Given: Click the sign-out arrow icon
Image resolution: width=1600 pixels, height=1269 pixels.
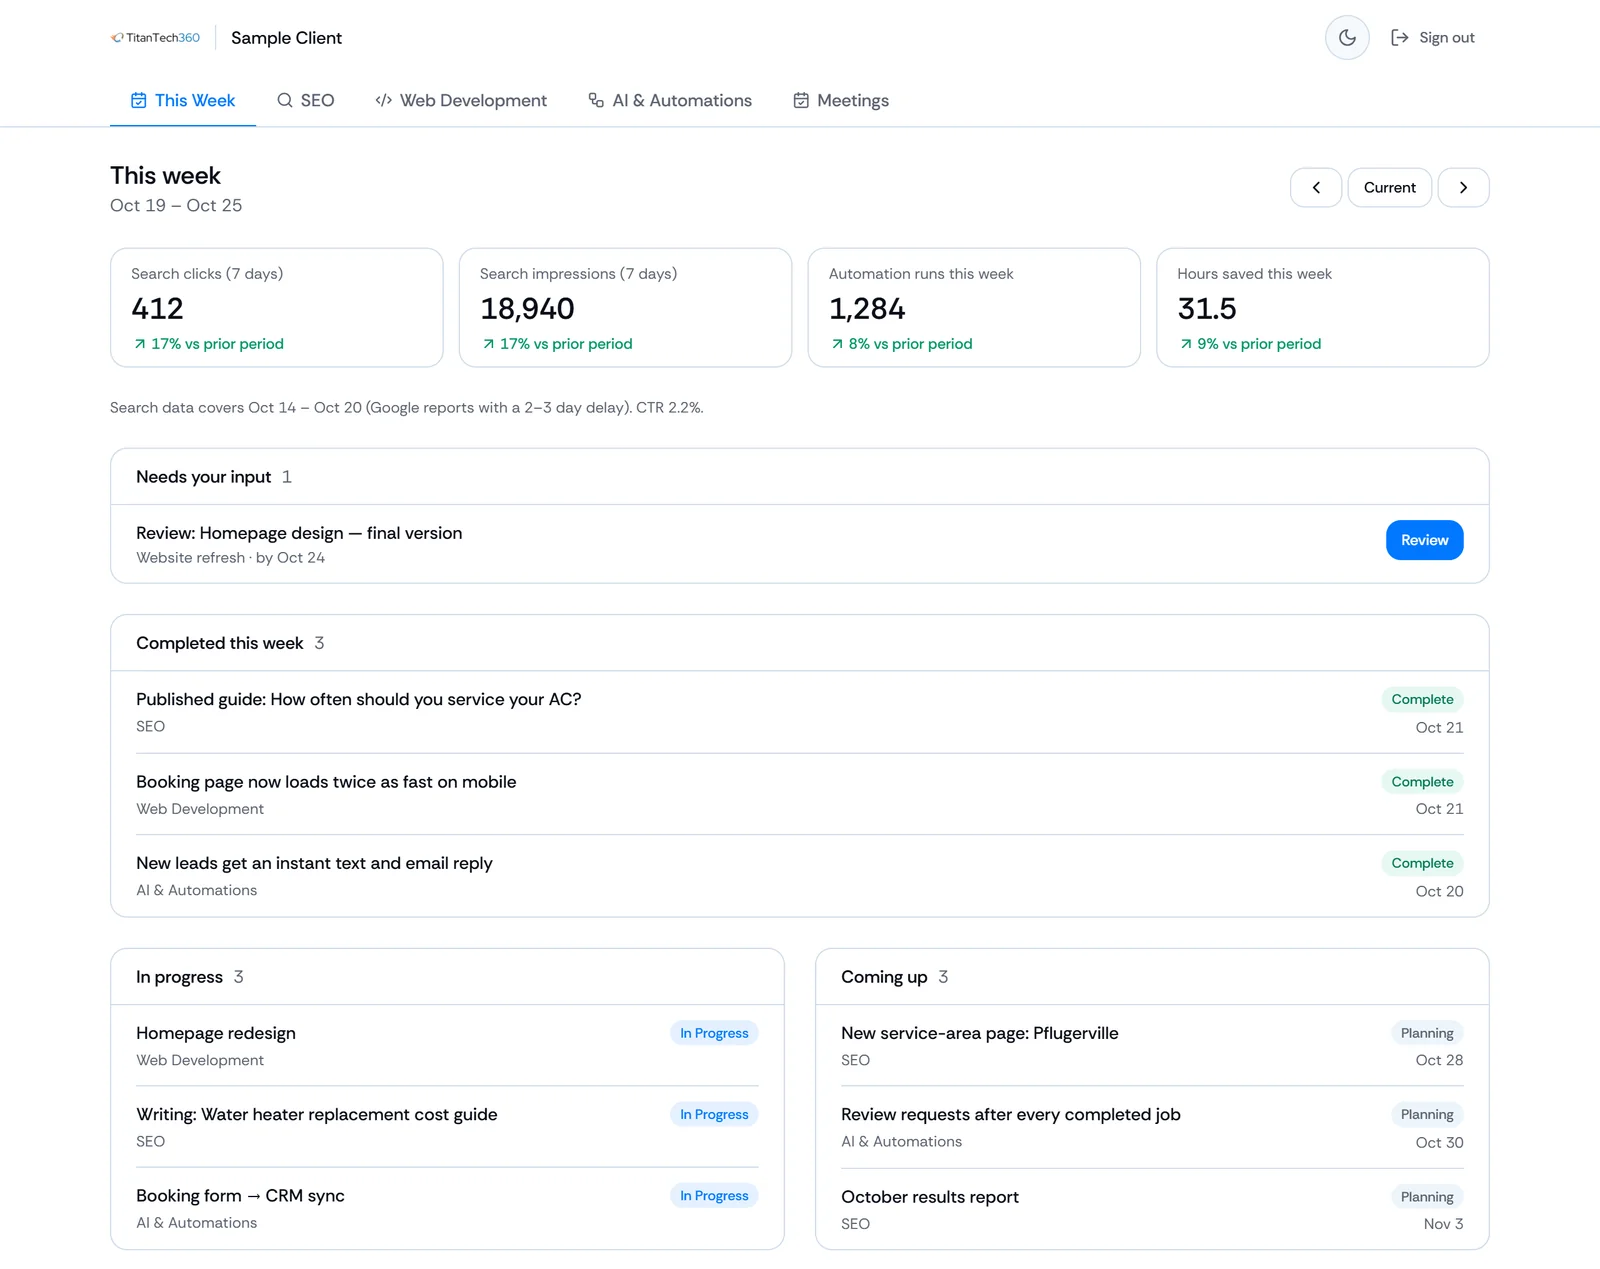Looking at the screenshot, I should [1400, 38].
